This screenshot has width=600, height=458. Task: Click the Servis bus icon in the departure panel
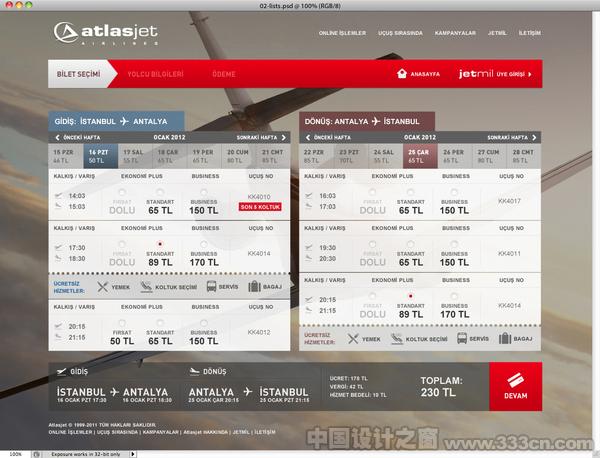click(x=211, y=286)
